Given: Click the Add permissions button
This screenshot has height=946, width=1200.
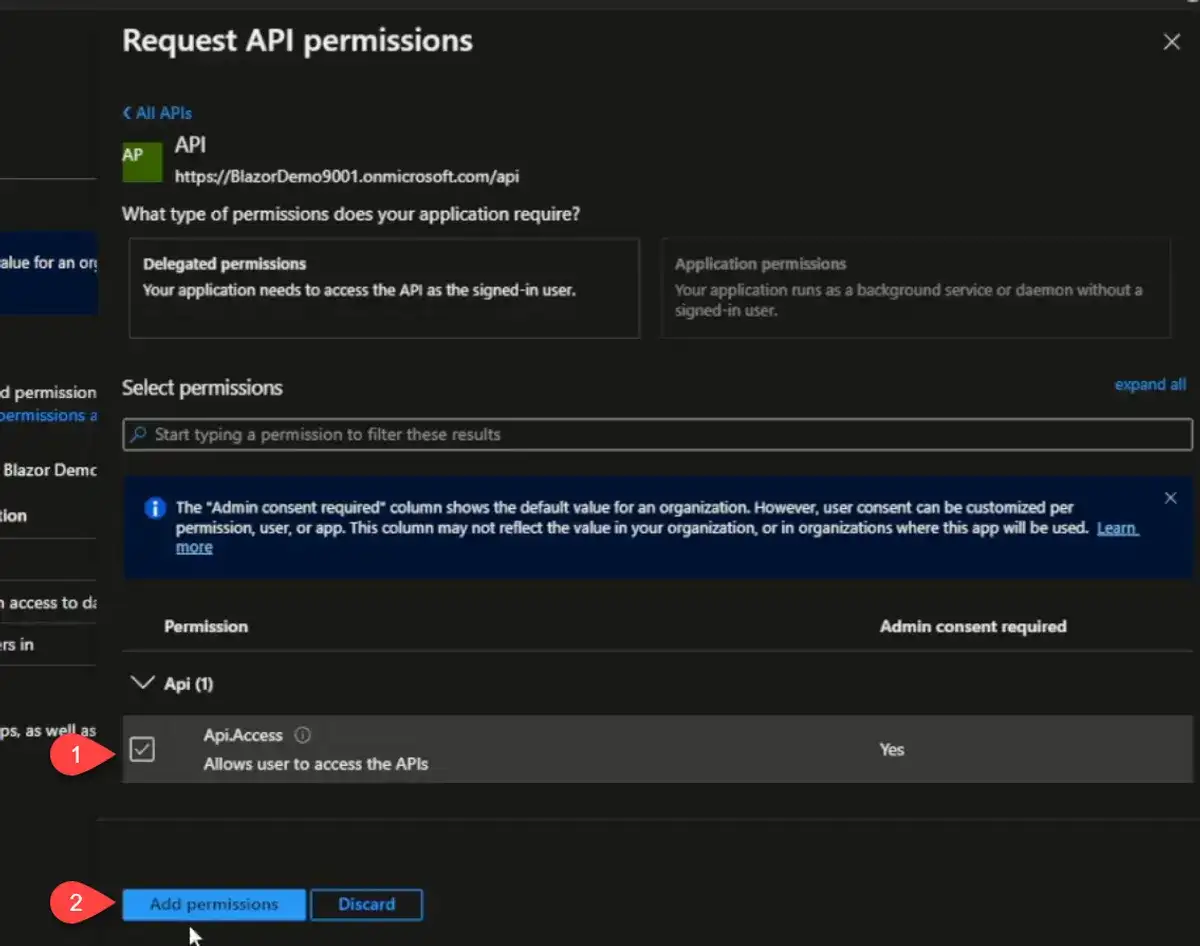Looking at the screenshot, I should [214, 904].
